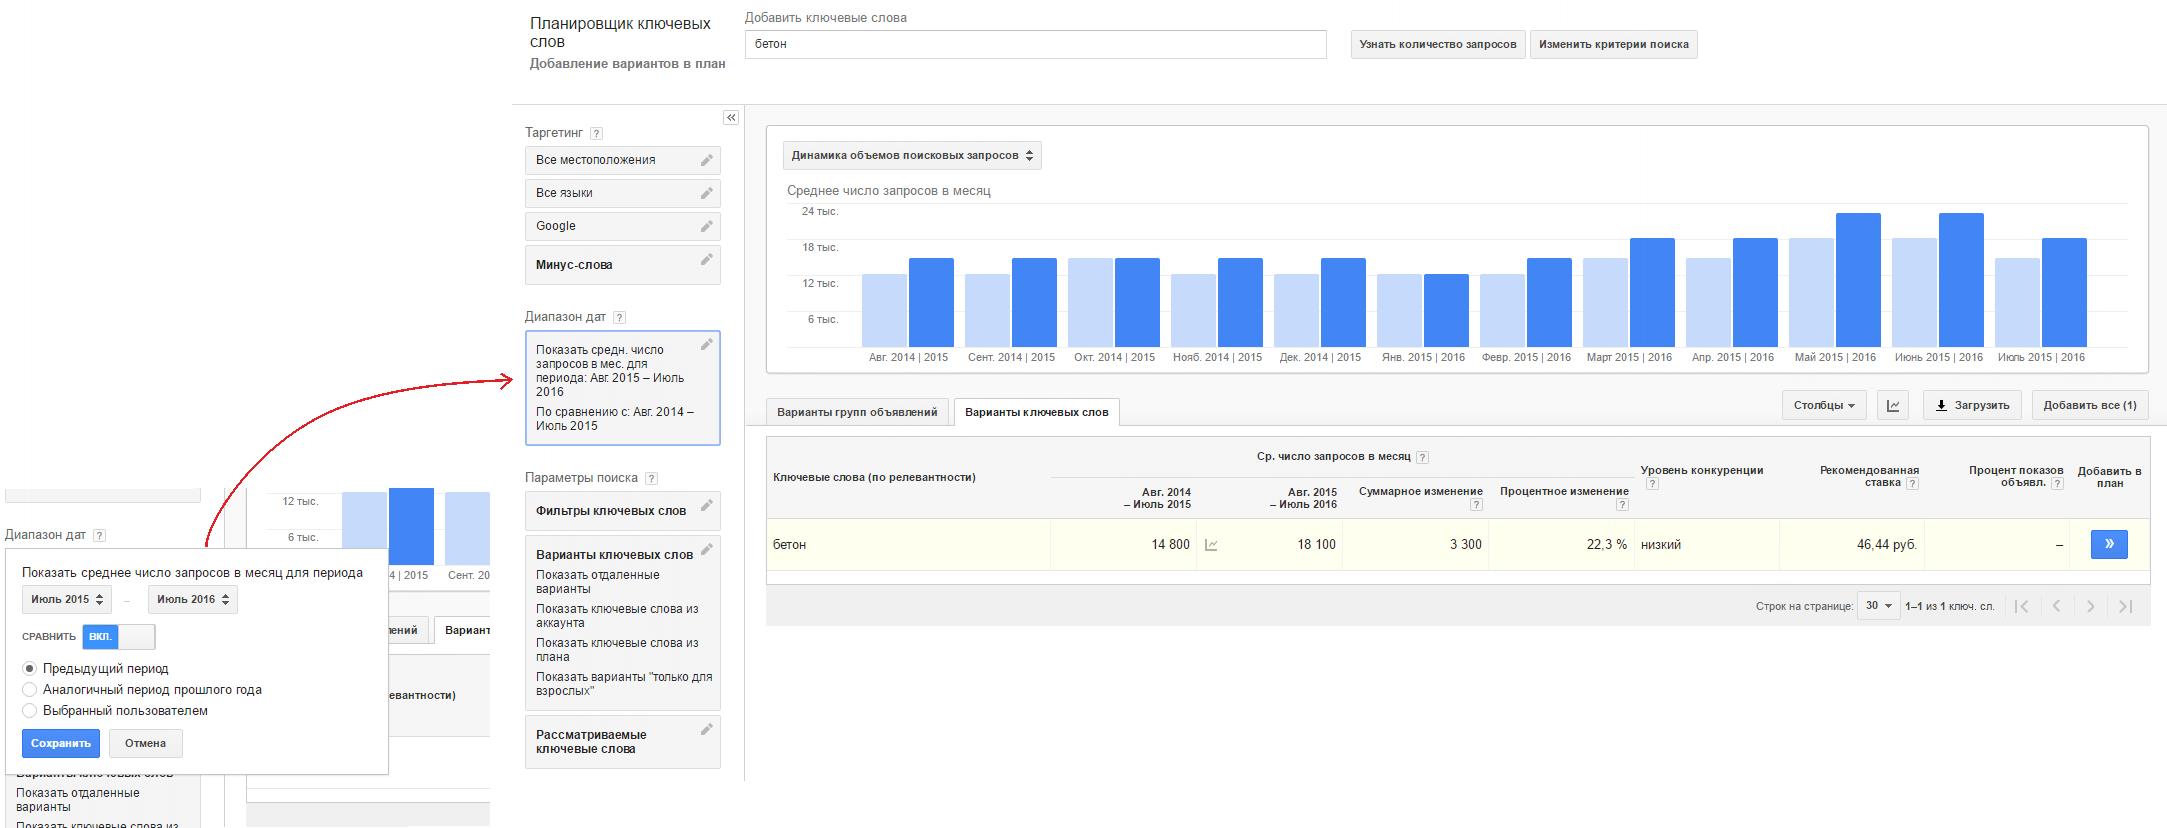Click Добавить все (1) button

point(2090,405)
